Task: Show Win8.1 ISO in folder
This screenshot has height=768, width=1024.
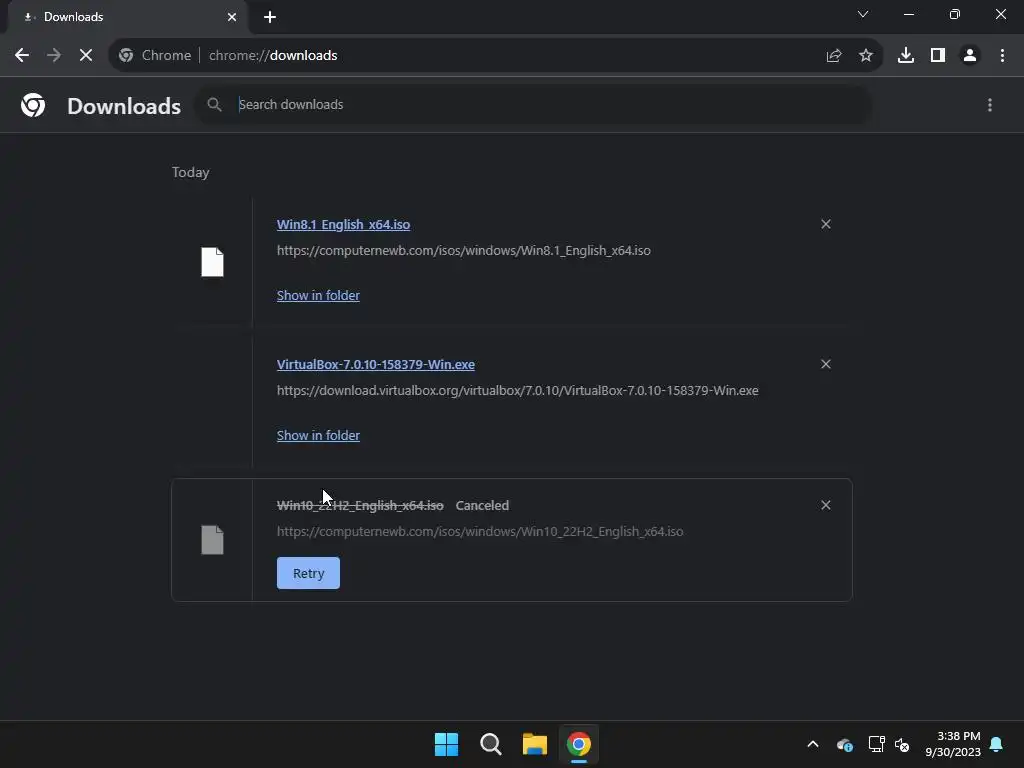Action: pyautogui.click(x=318, y=295)
